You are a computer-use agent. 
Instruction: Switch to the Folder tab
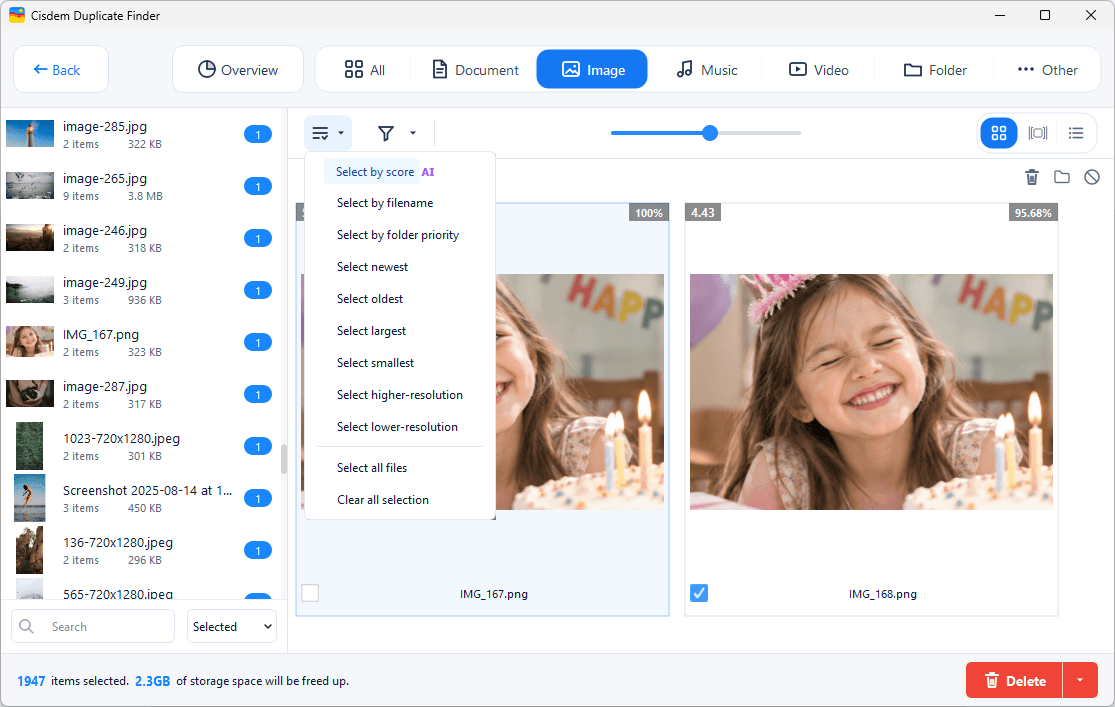click(x=934, y=70)
